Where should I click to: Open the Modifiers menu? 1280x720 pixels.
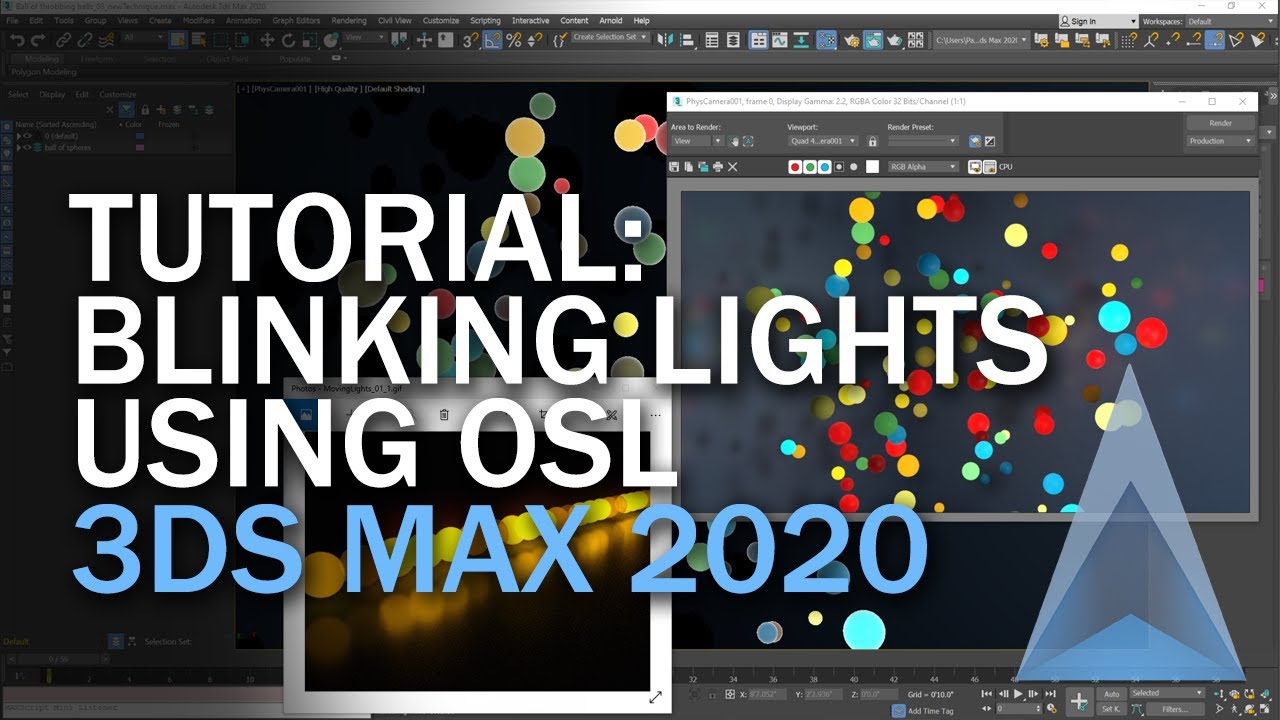198,20
